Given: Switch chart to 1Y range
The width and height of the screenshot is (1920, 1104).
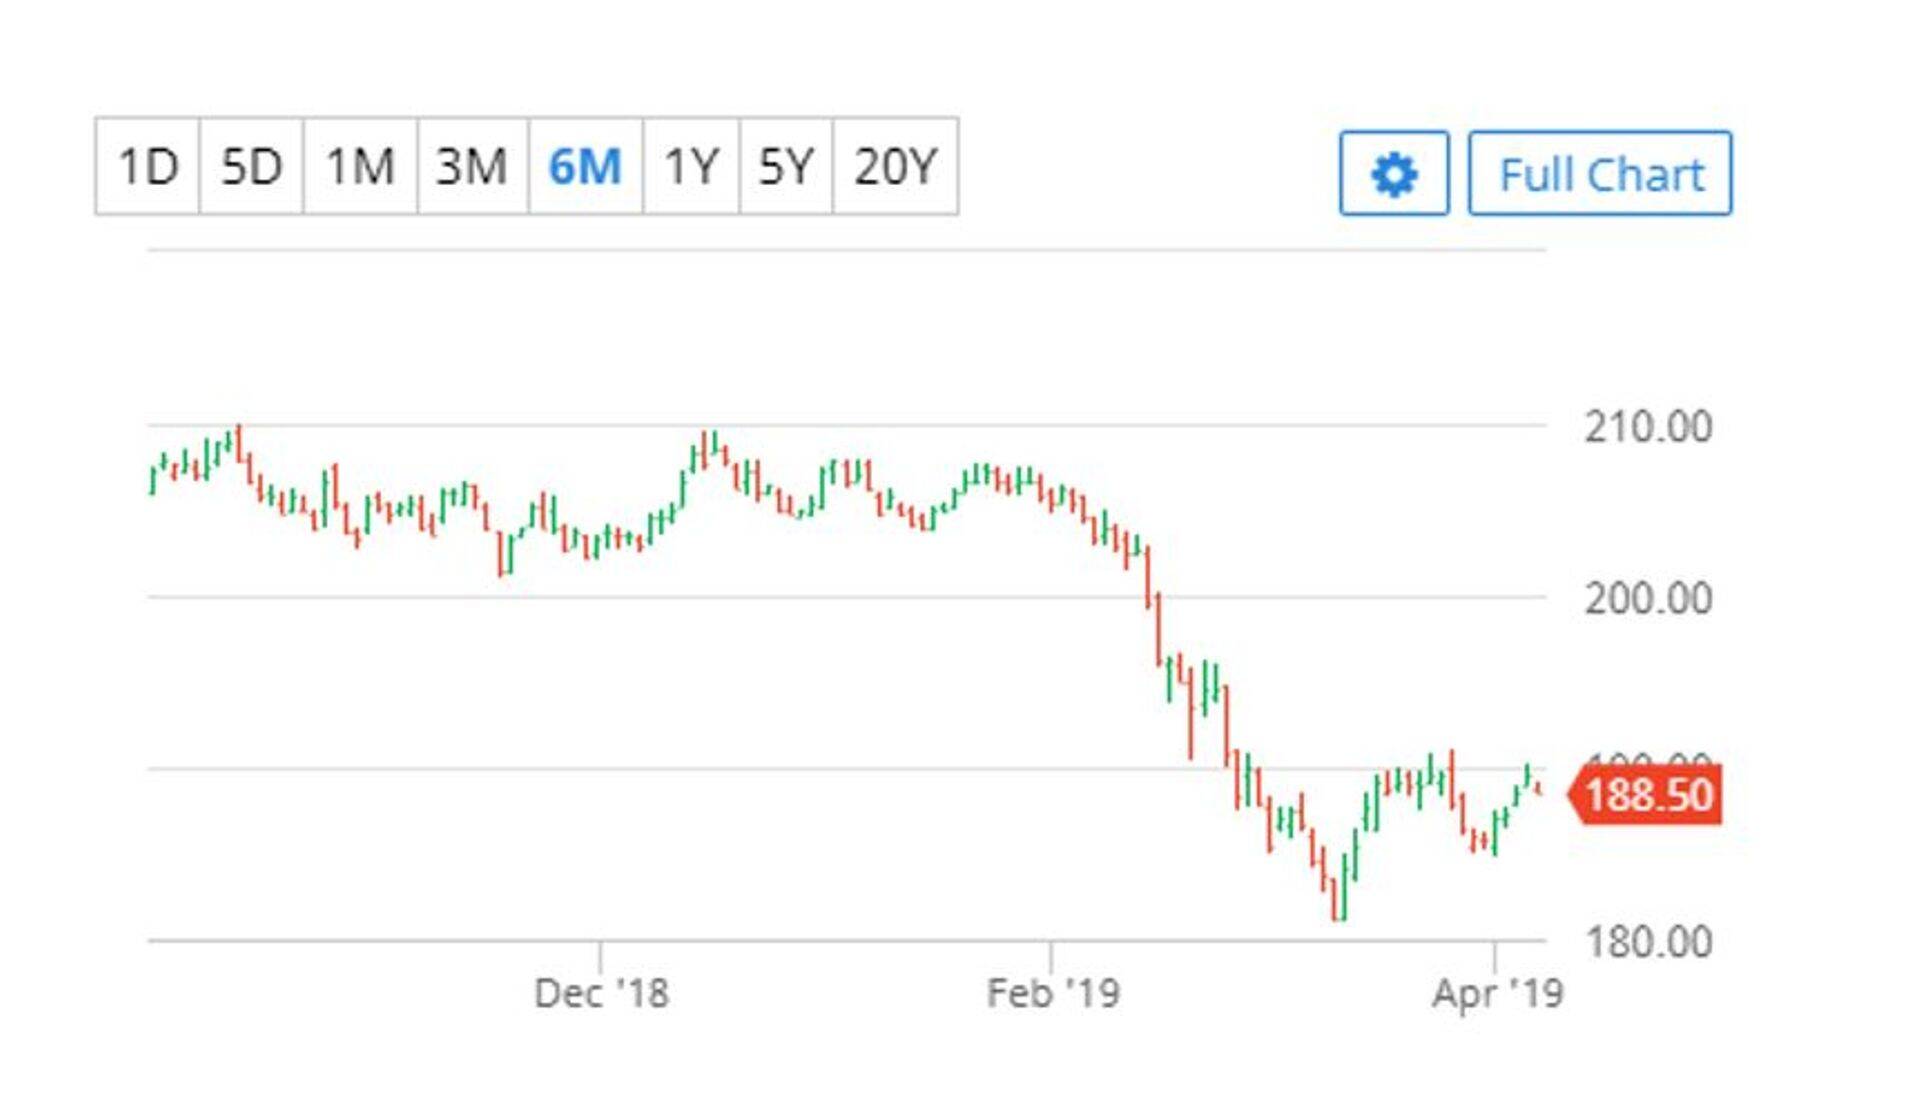Looking at the screenshot, I should tap(691, 166).
